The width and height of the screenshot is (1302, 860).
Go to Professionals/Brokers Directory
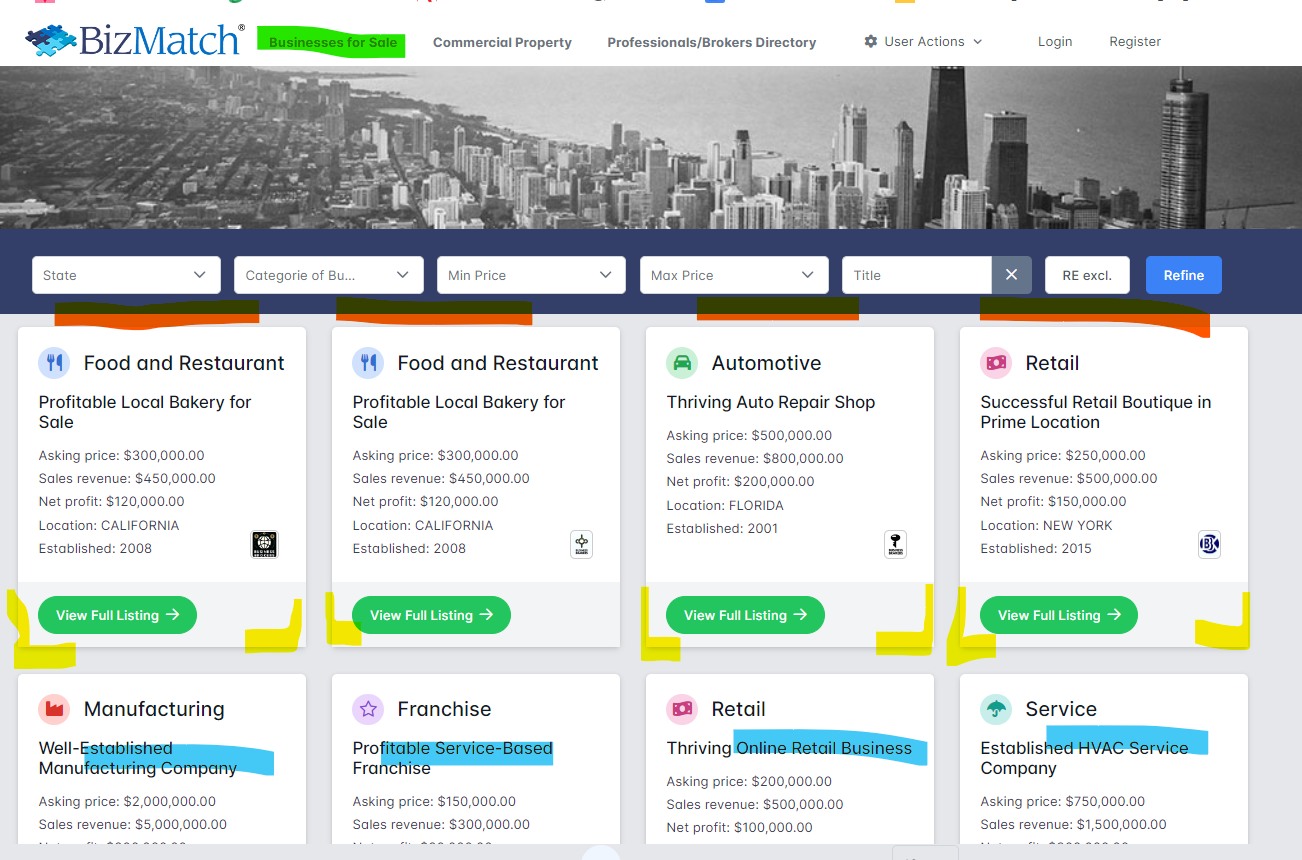coord(711,42)
